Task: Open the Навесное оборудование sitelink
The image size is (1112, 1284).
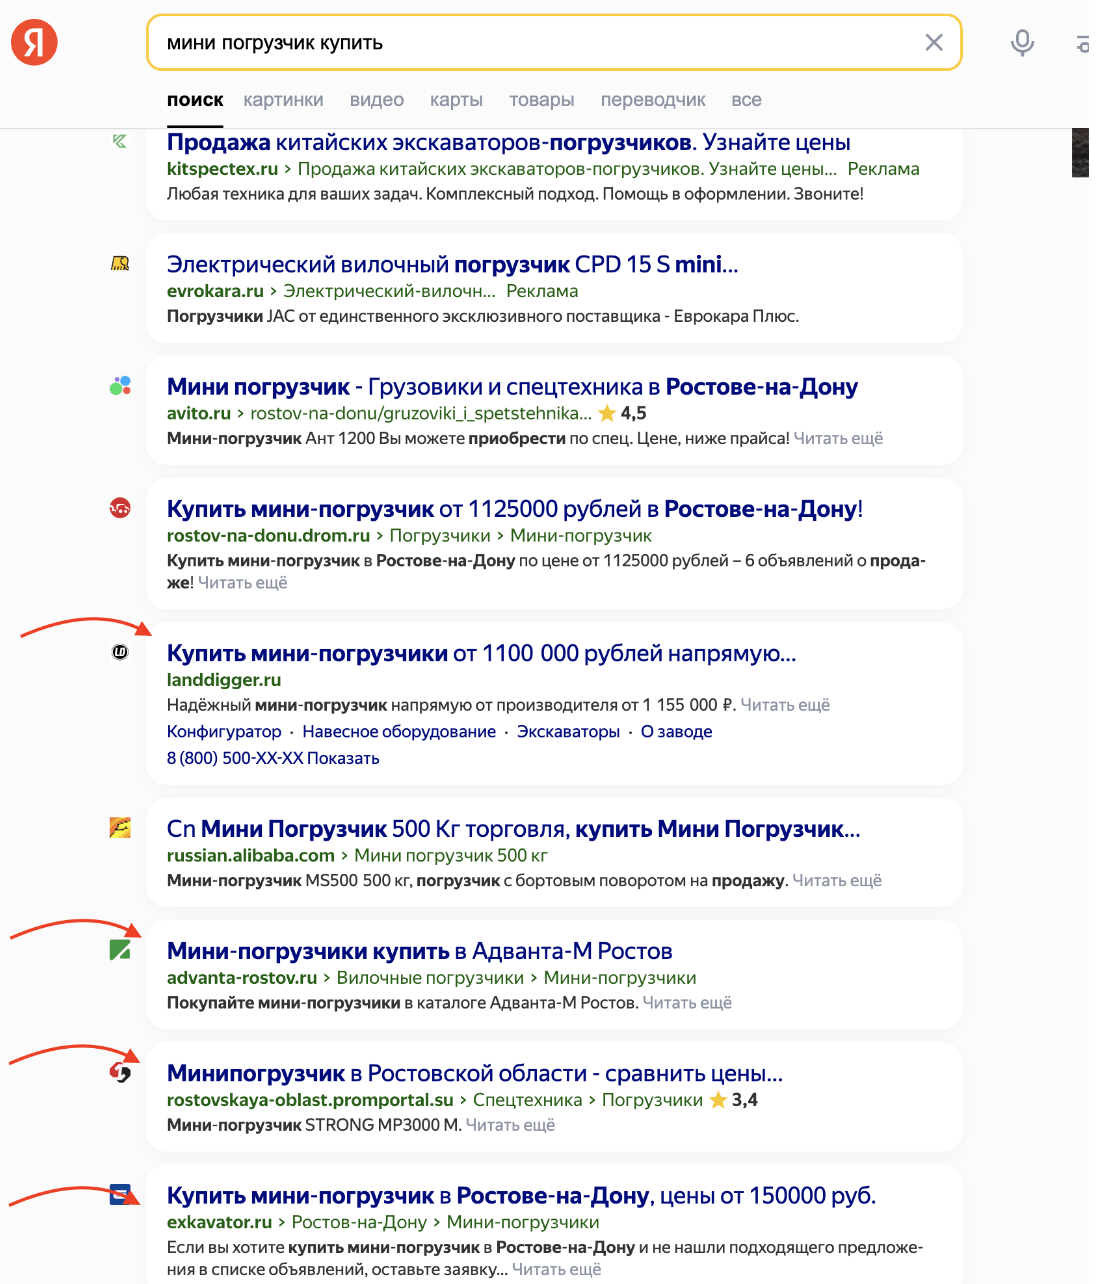Action: 399,731
